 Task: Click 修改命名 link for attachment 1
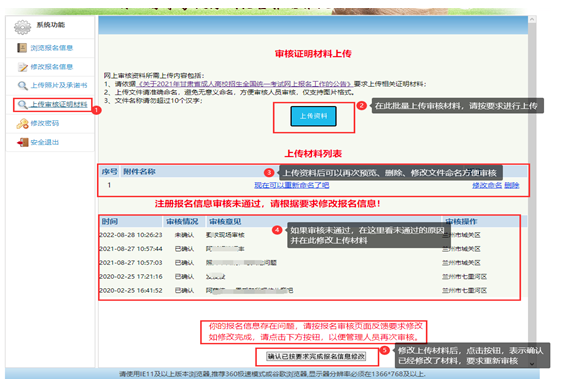click(487, 185)
